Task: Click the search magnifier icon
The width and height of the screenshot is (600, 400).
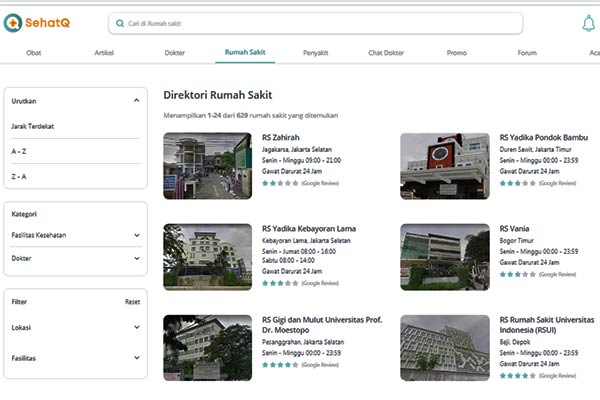Action: 120,23
